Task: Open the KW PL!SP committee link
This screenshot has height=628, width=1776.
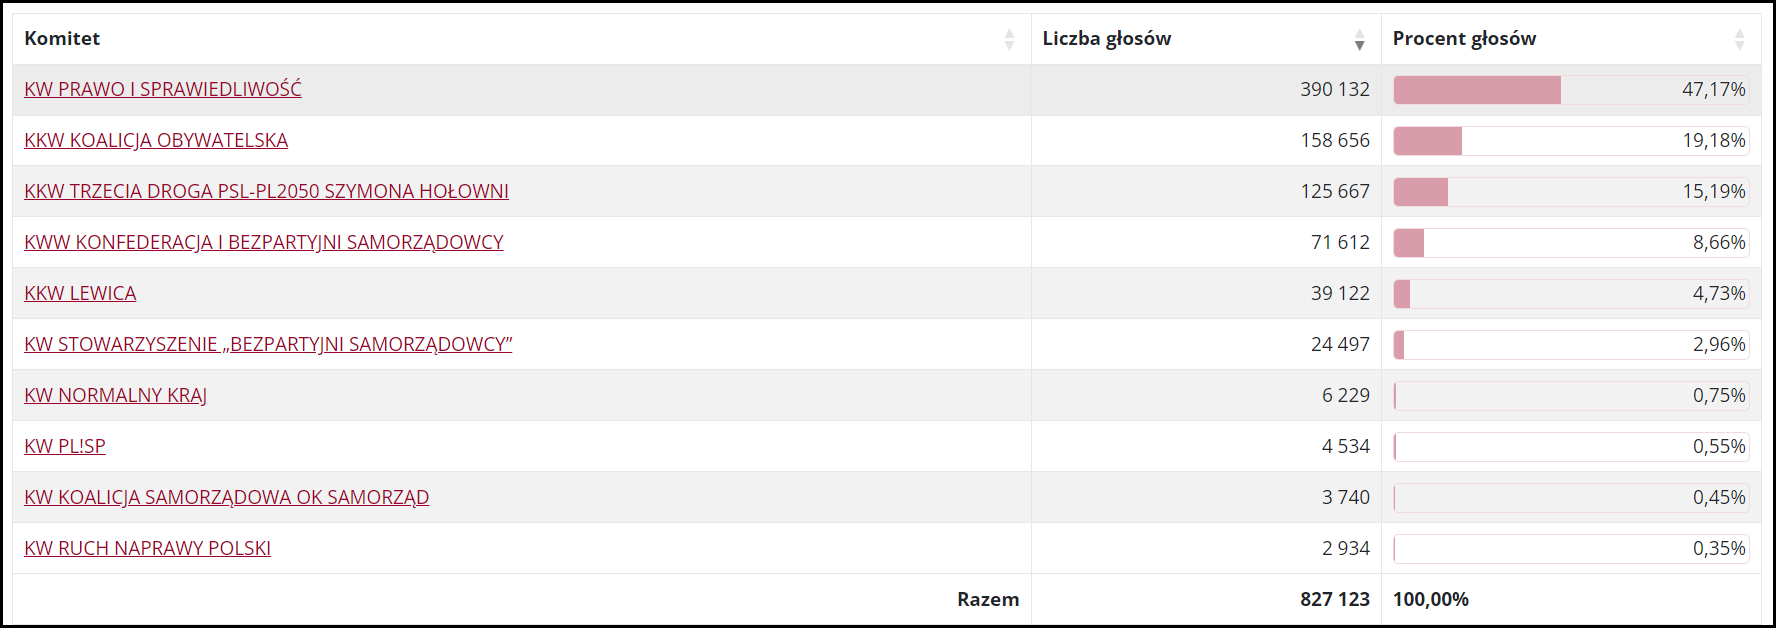Action: pos(65,446)
